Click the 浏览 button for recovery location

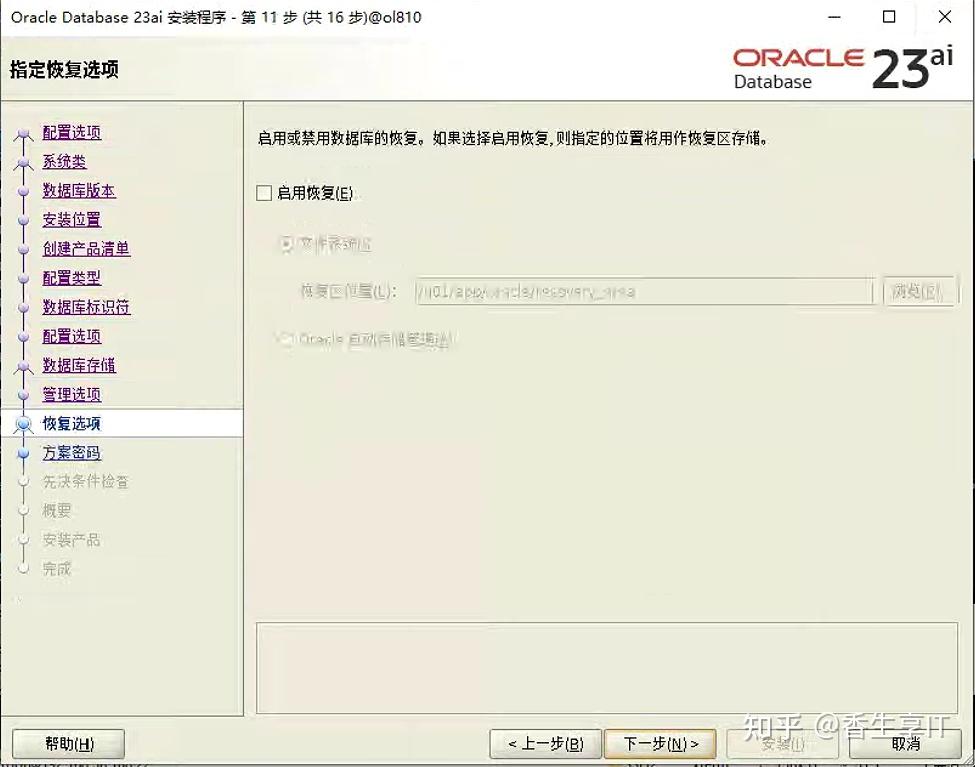click(919, 290)
